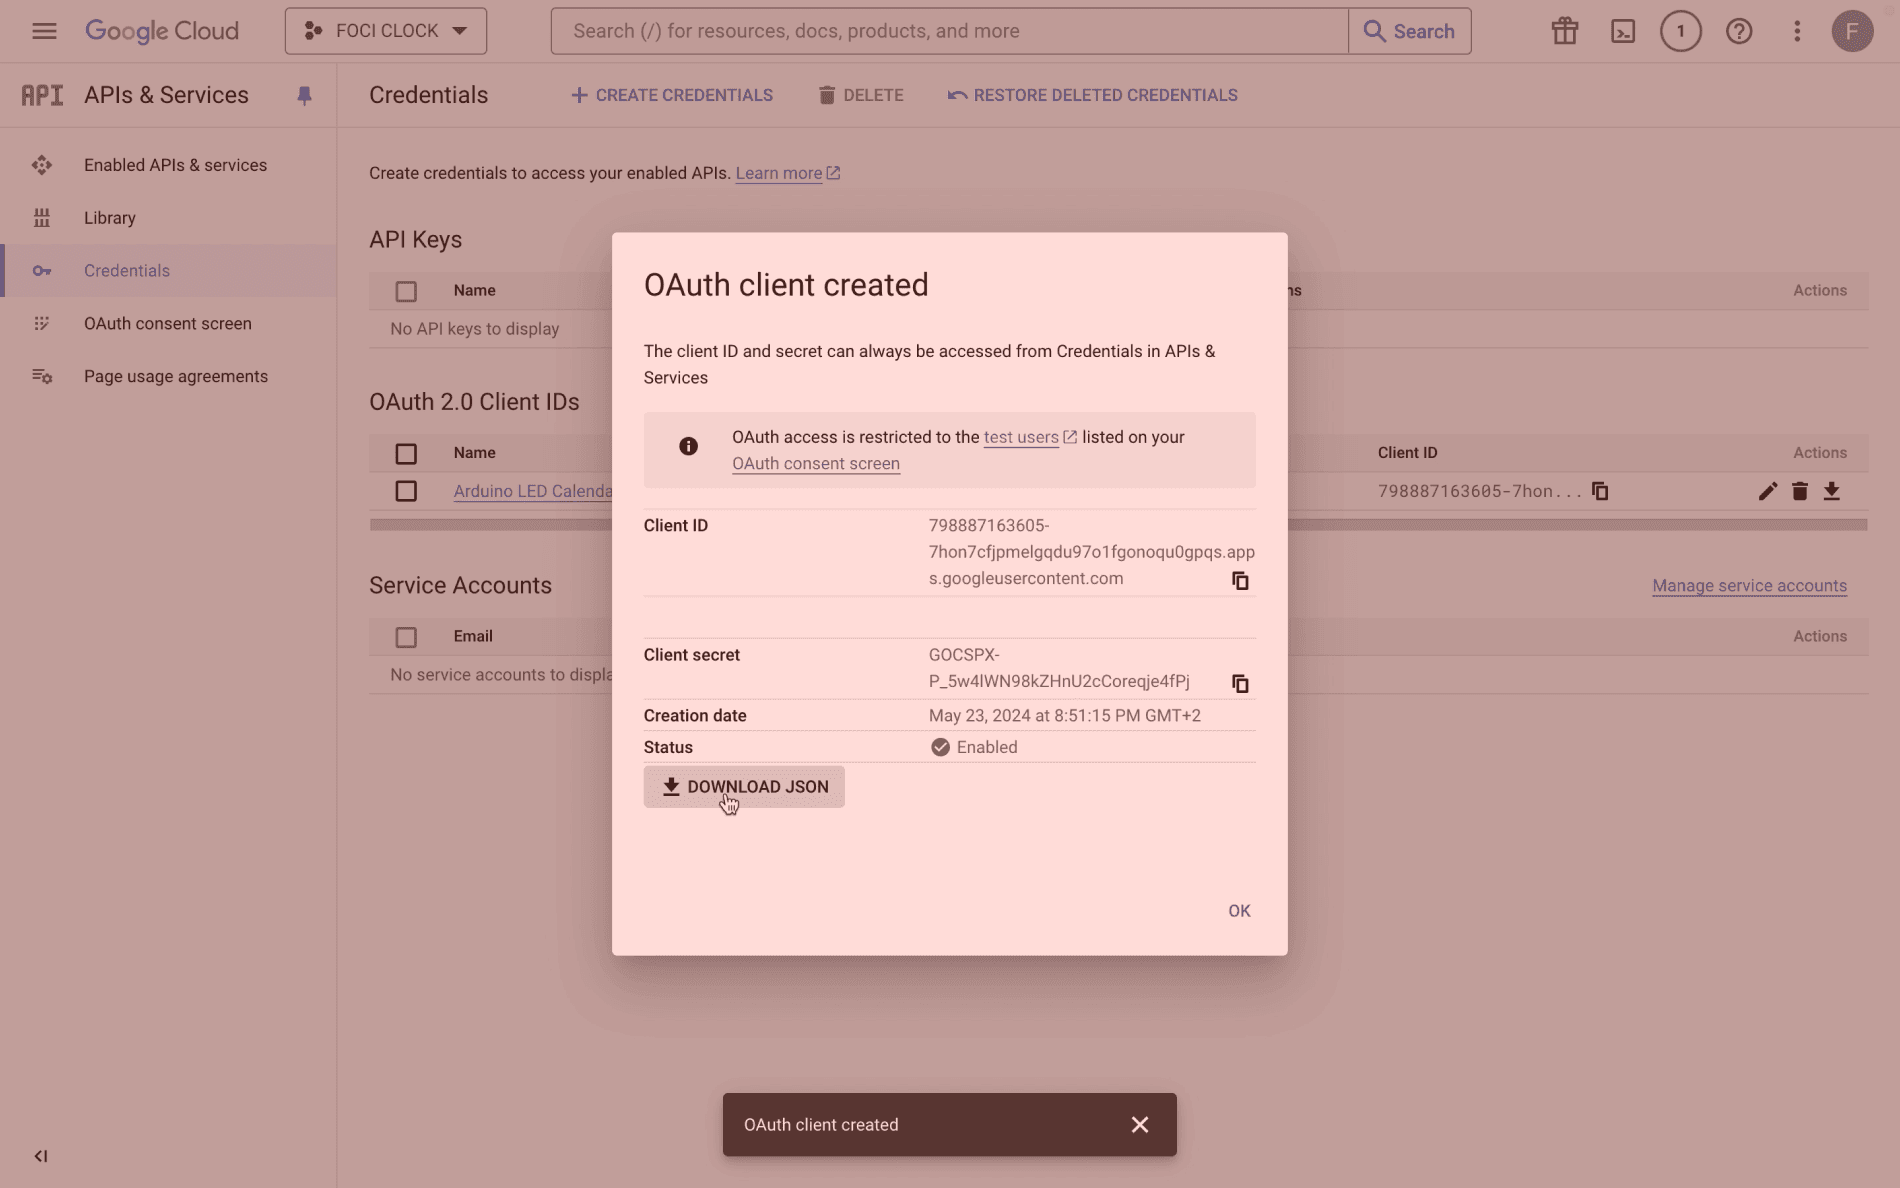1900x1188 pixels.
Task: Click the Client secret value text
Action: [x=1059, y=668]
